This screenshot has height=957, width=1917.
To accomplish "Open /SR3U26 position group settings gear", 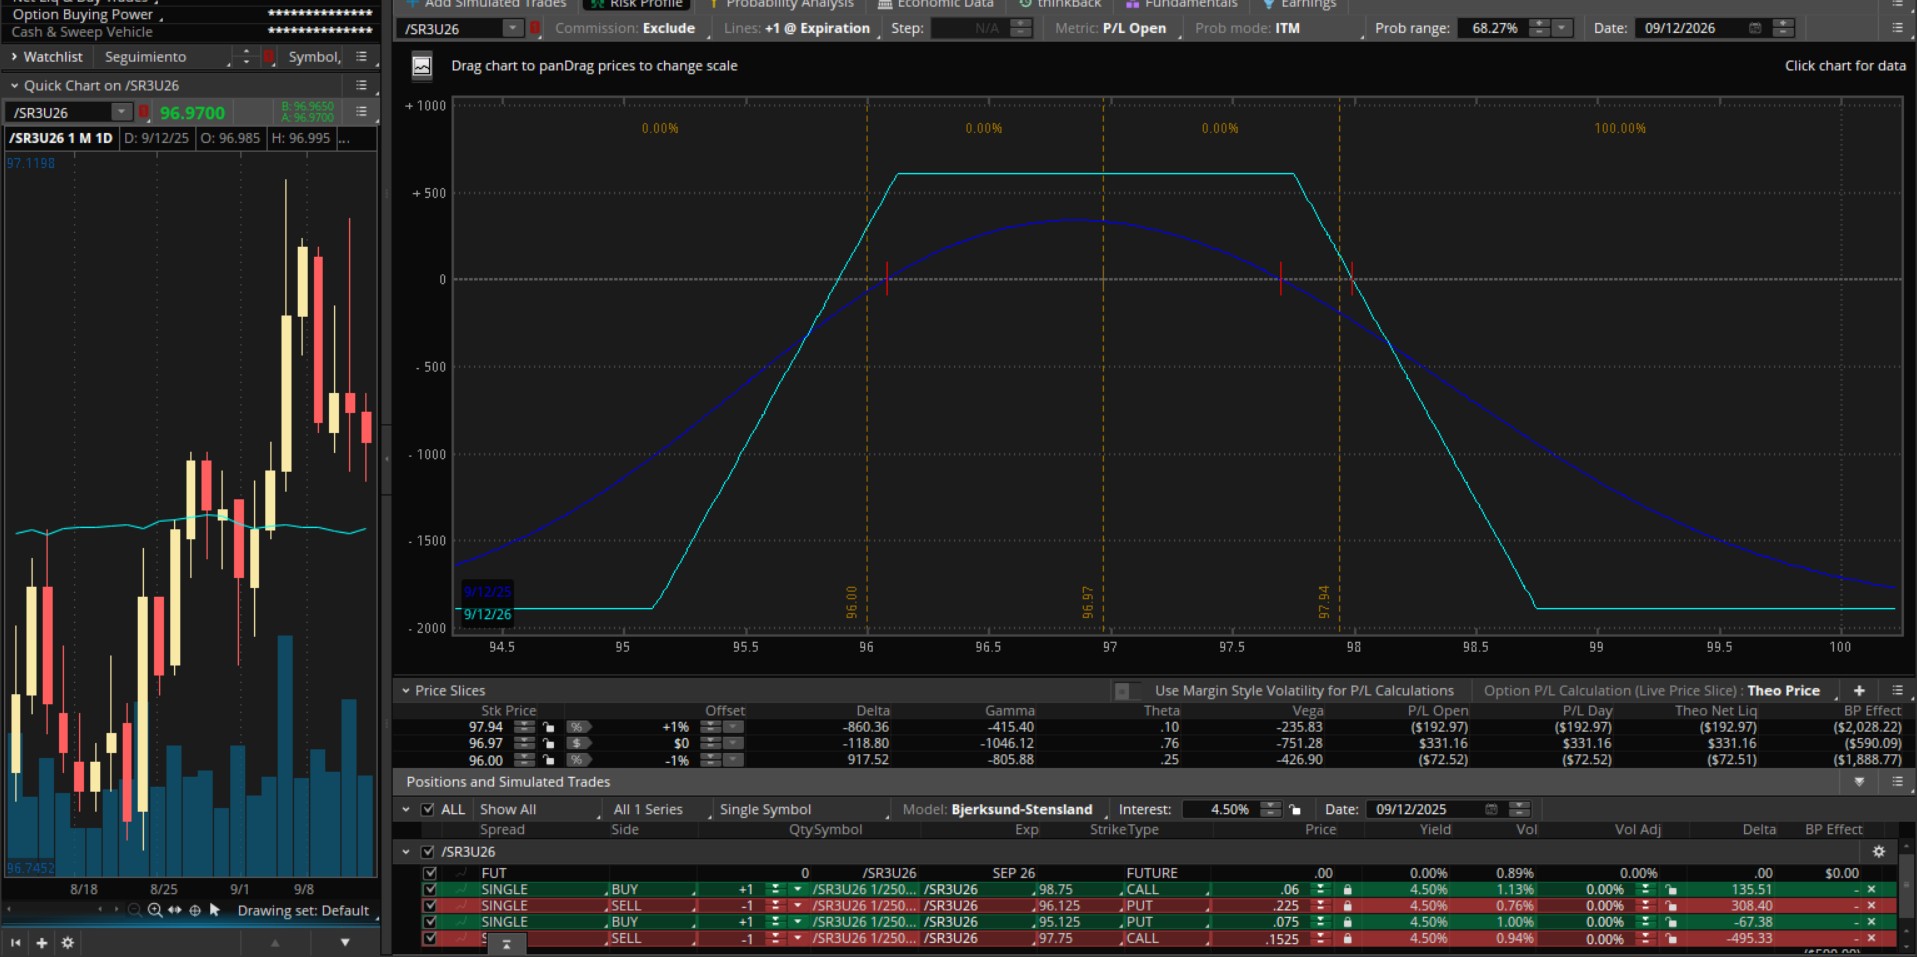I will tap(1878, 851).
